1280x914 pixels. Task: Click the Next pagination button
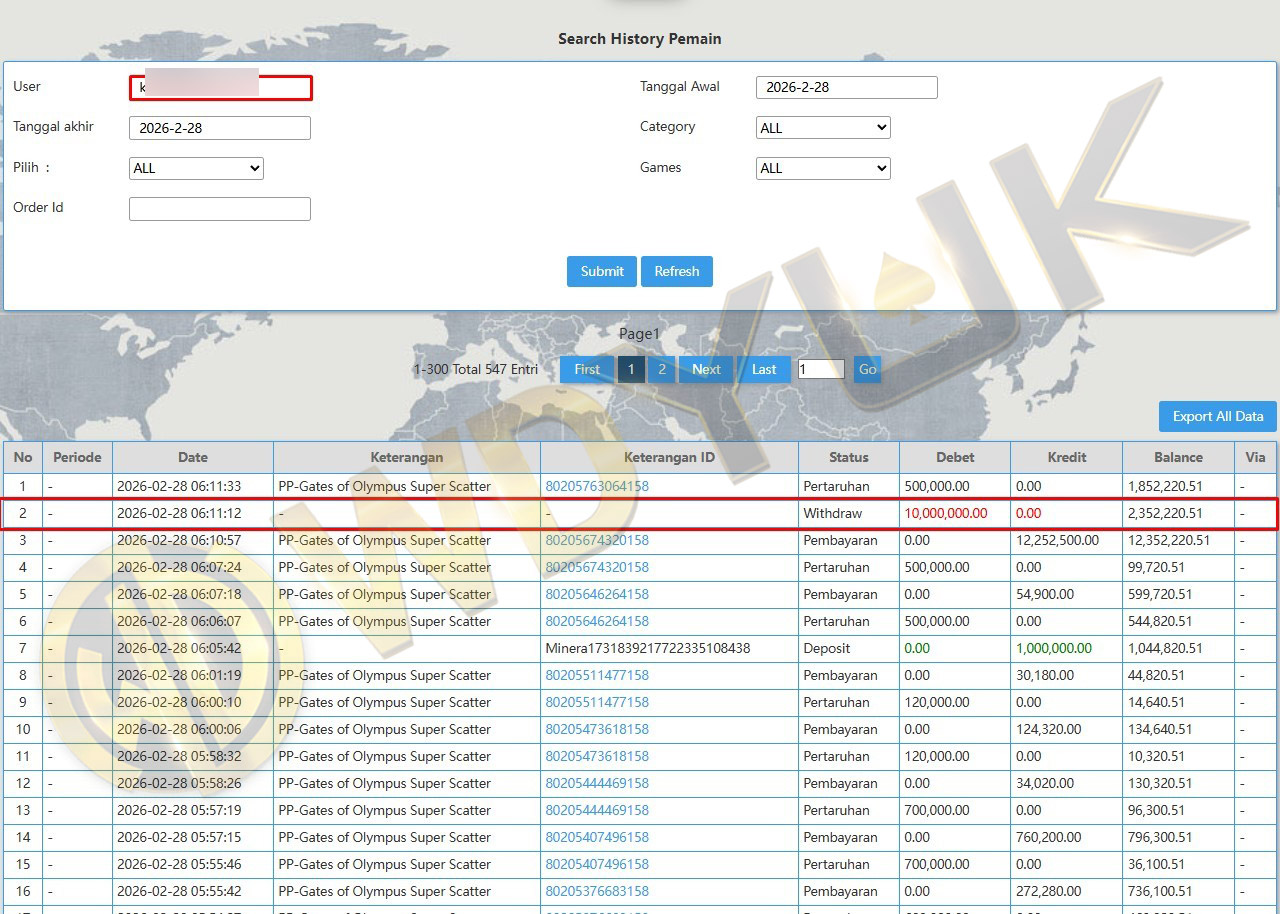[706, 369]
